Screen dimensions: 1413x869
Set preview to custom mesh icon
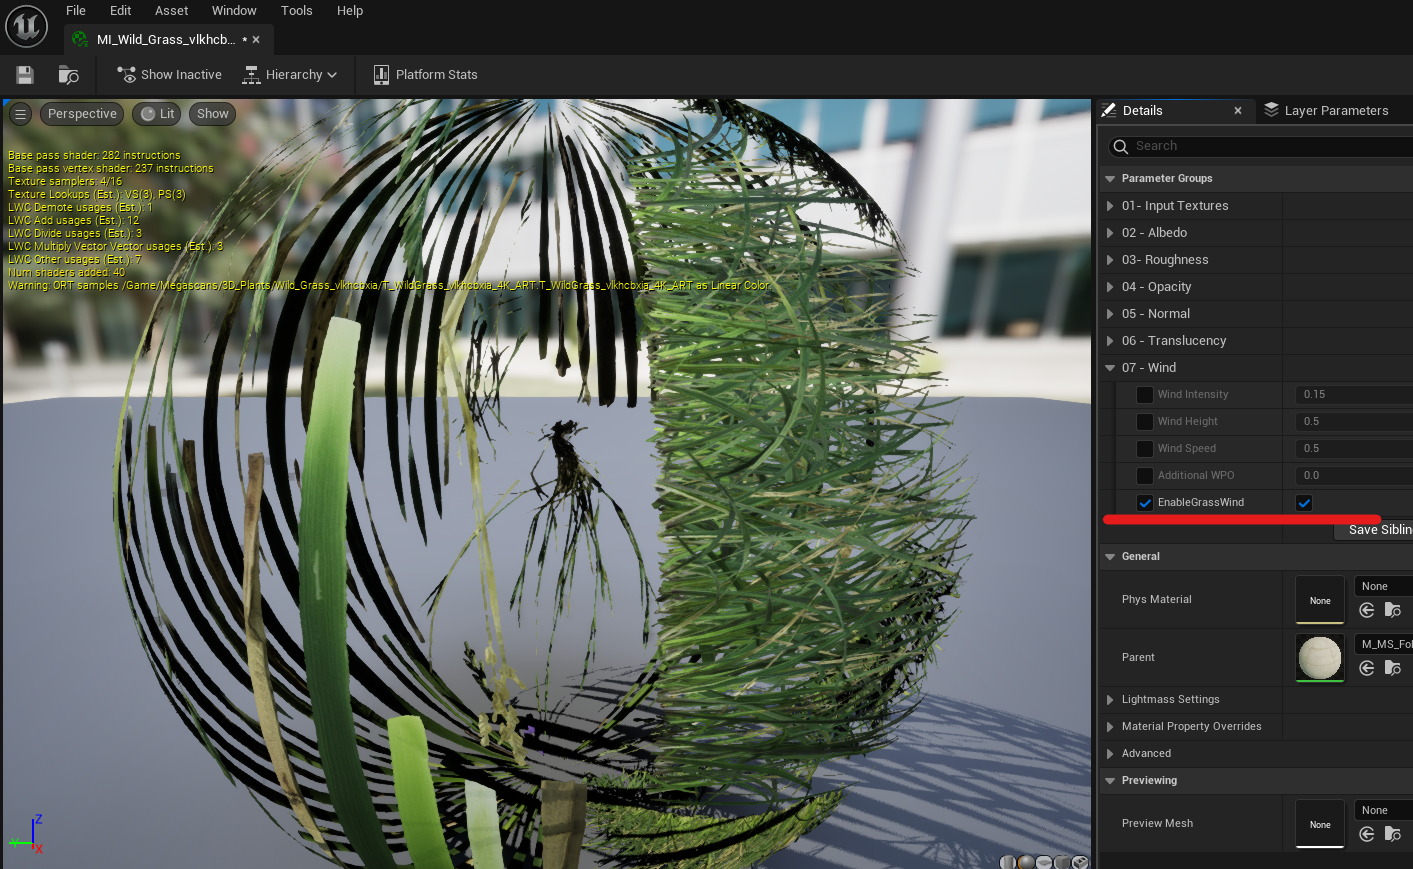pyautogui.click(x=1080, y=862)
